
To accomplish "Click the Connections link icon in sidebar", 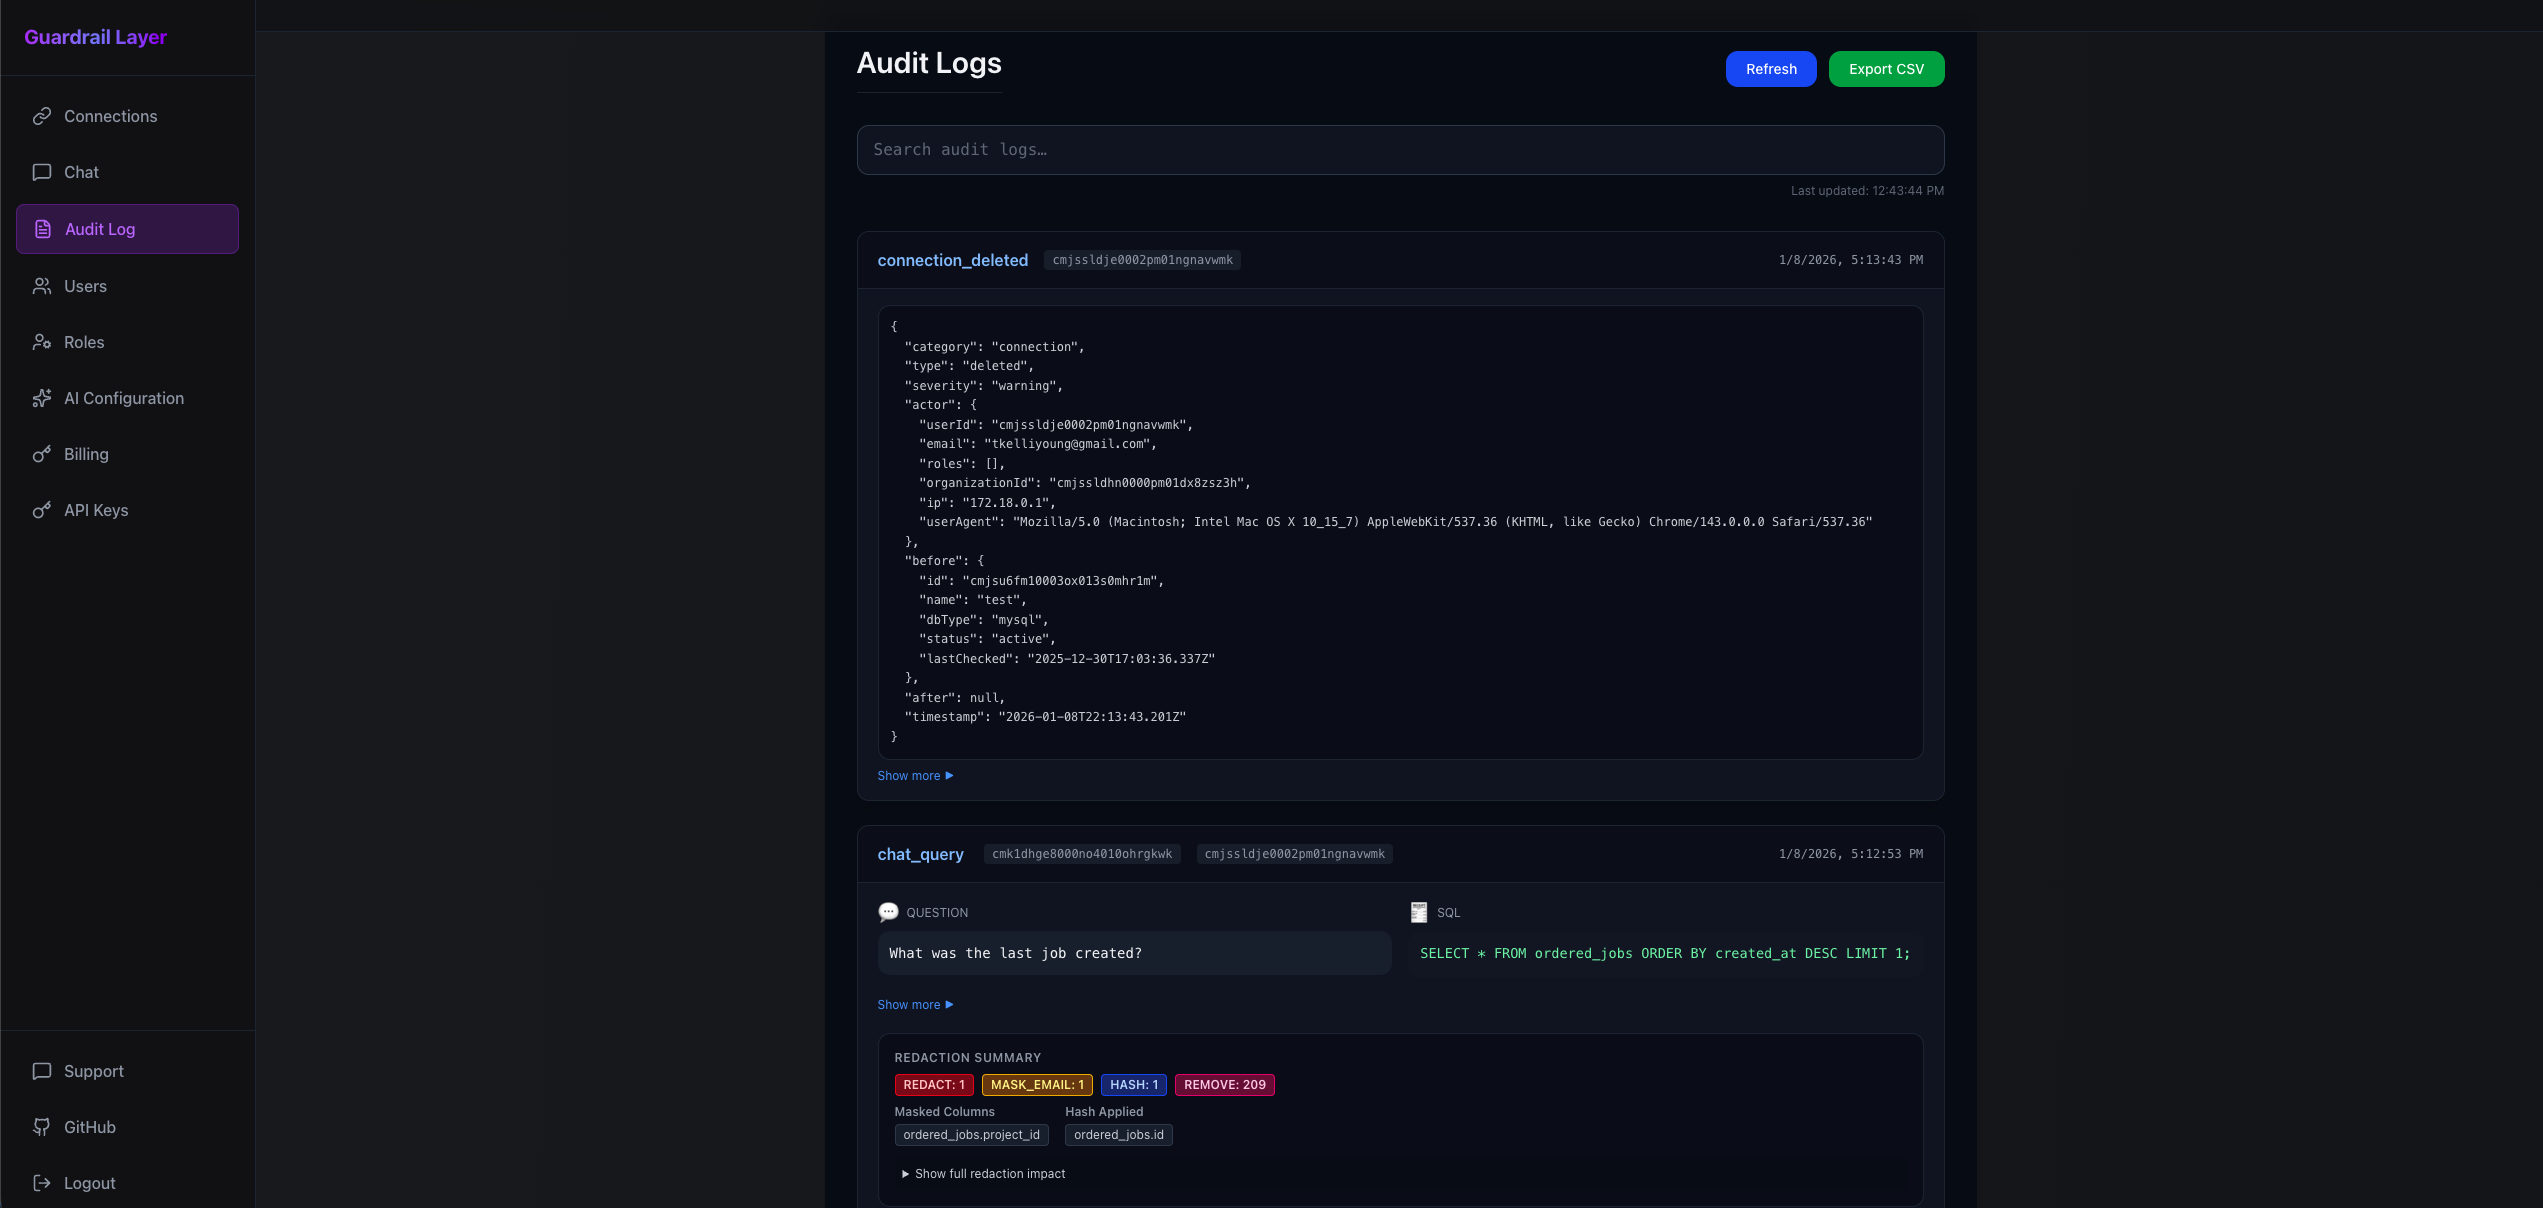I will [42, 116].
